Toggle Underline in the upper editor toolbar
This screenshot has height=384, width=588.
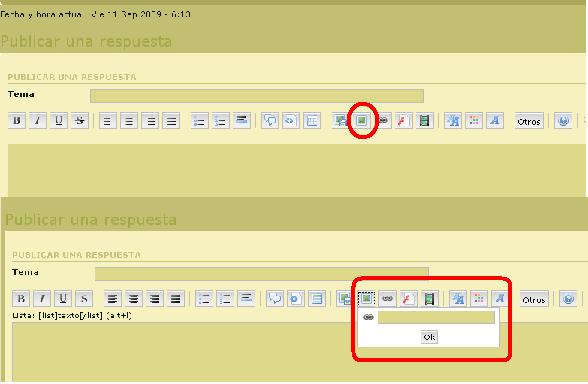coord(59,121)
